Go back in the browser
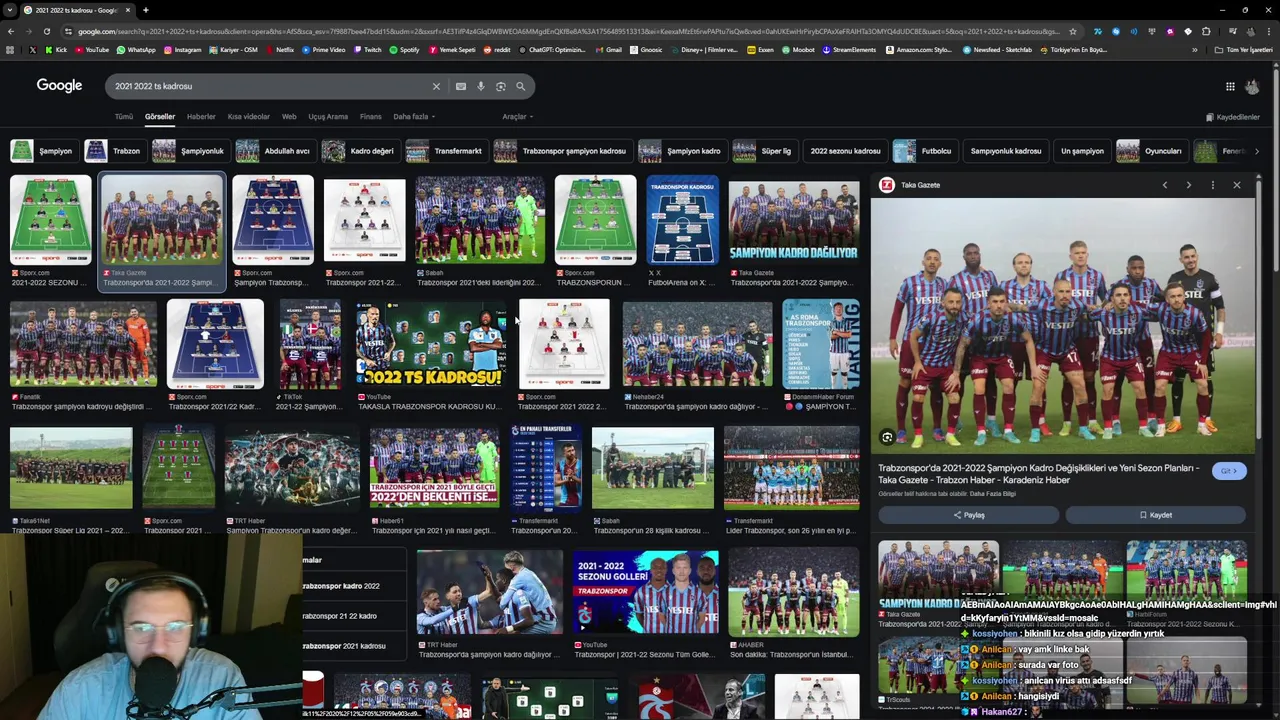 pos(11,31)
